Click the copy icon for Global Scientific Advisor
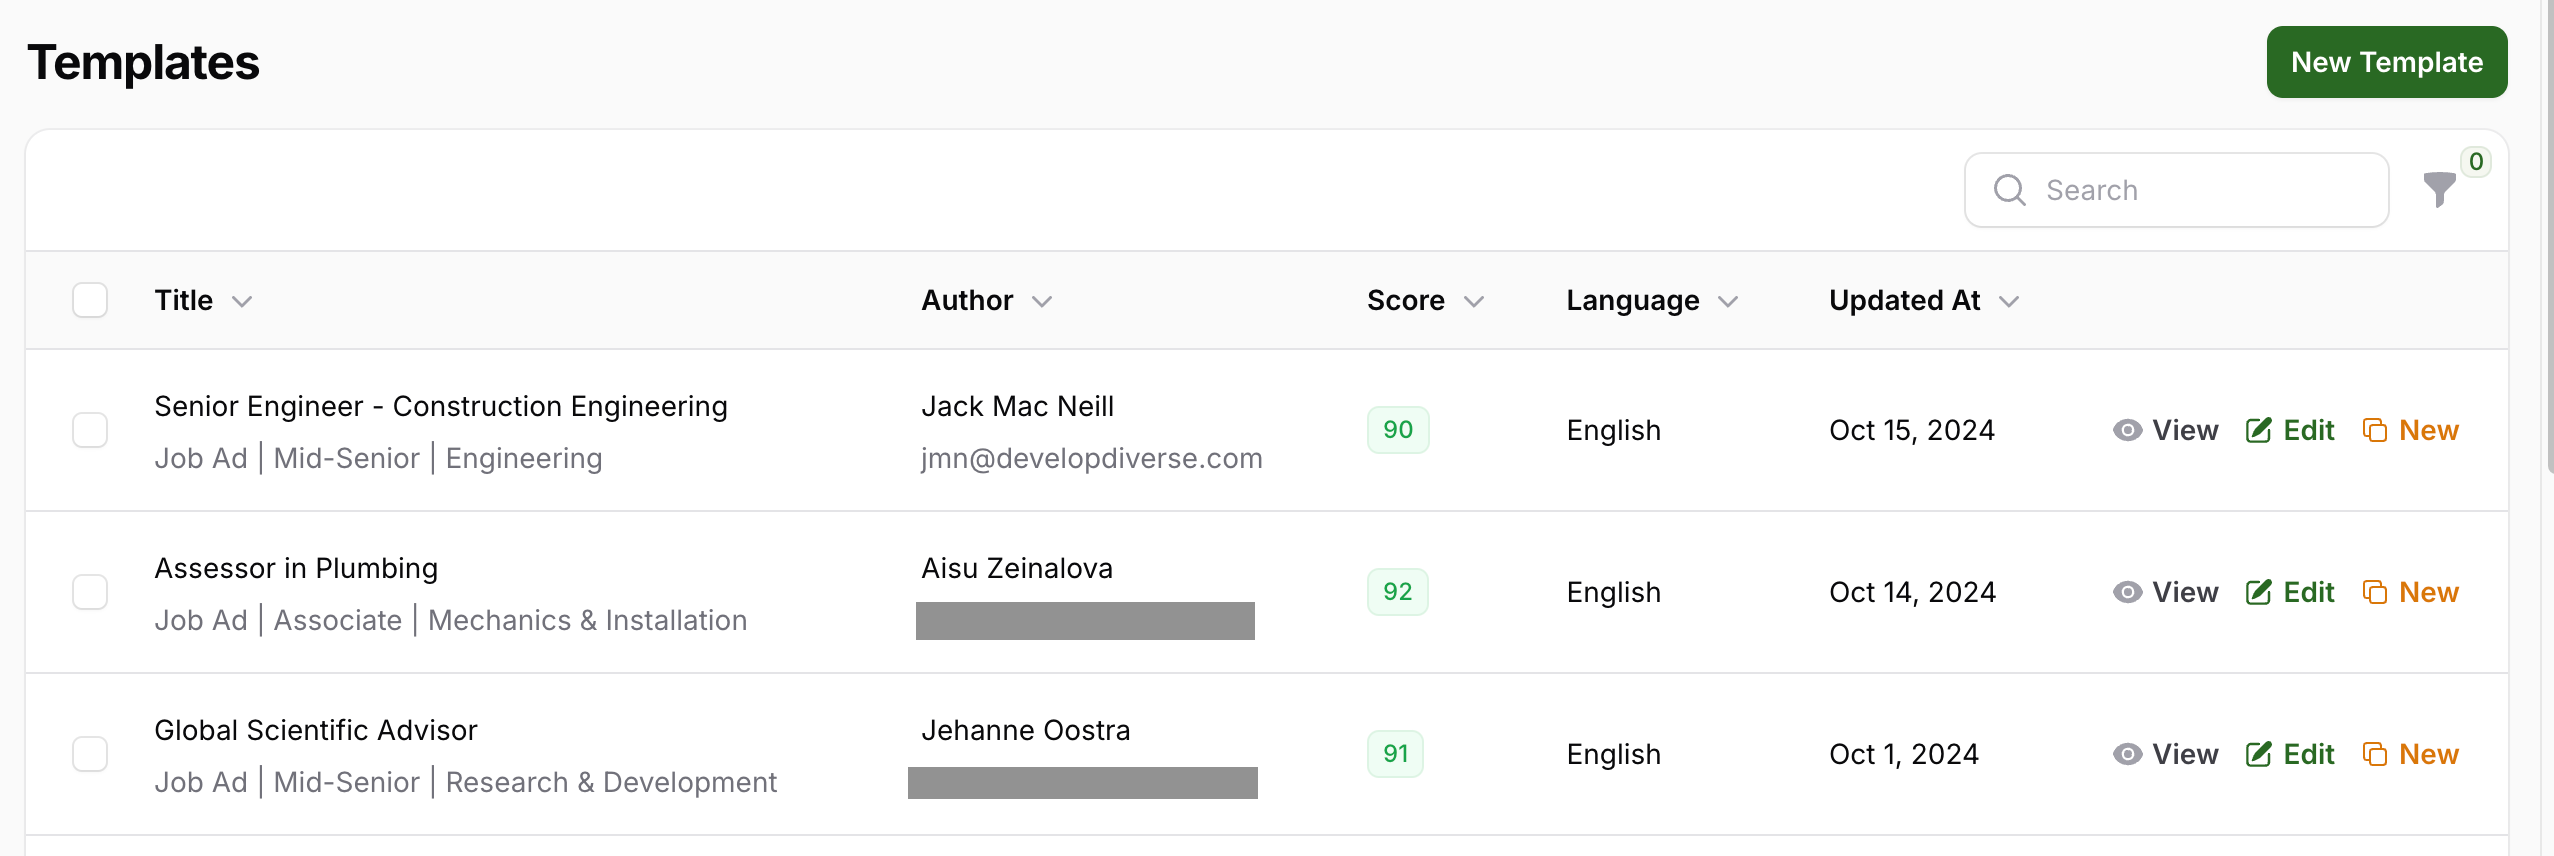 point(2375,754)
